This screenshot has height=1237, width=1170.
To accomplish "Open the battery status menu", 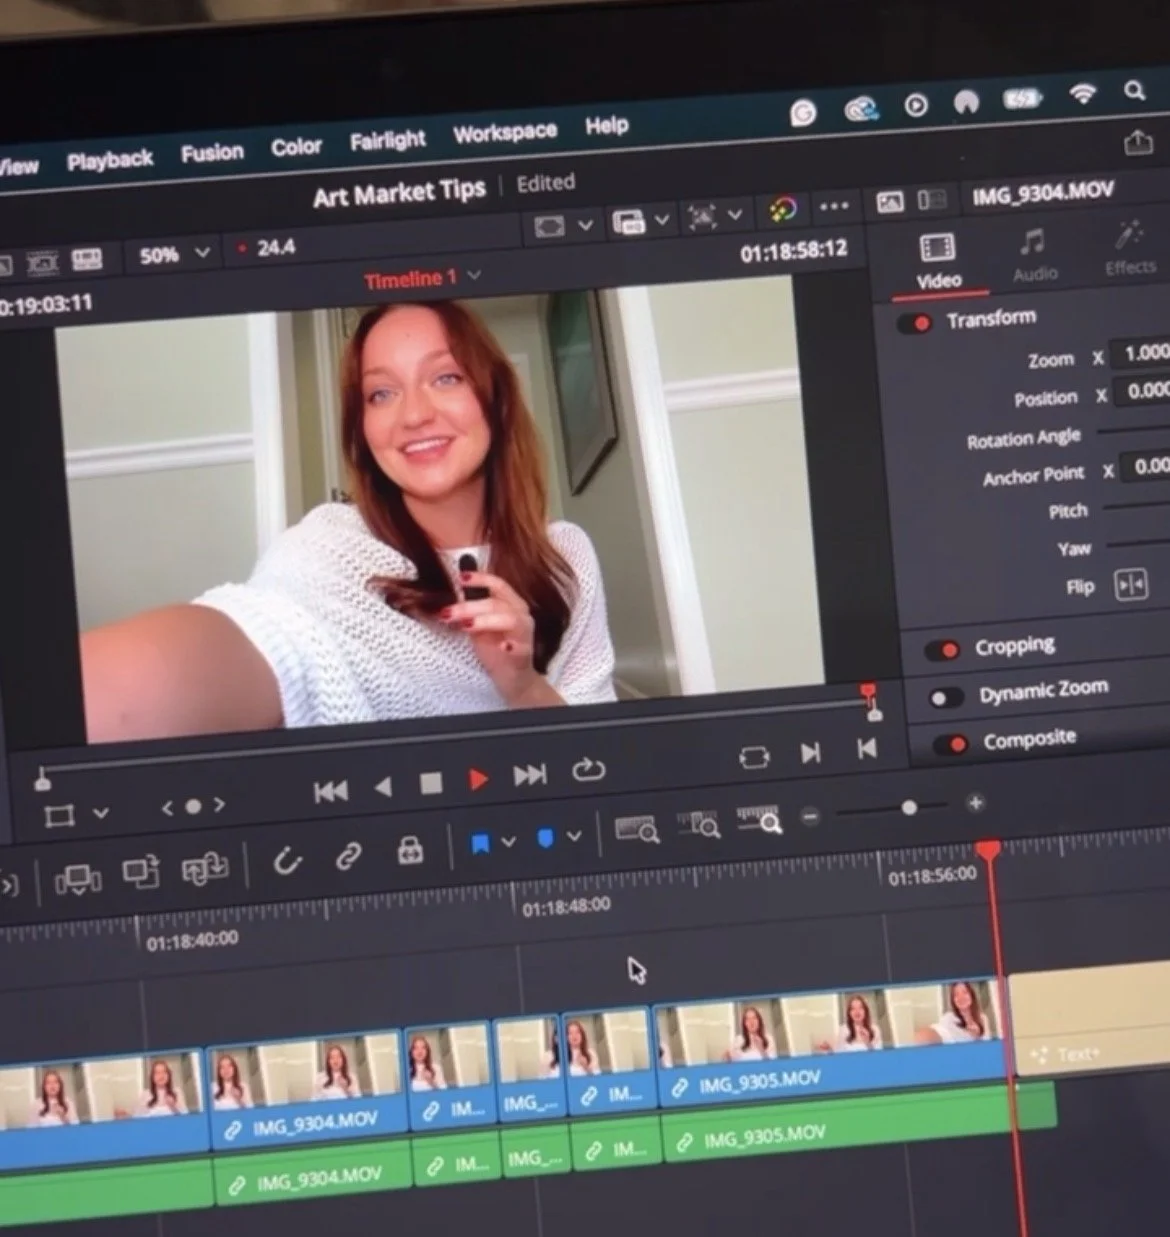I will pos(1023,99).
